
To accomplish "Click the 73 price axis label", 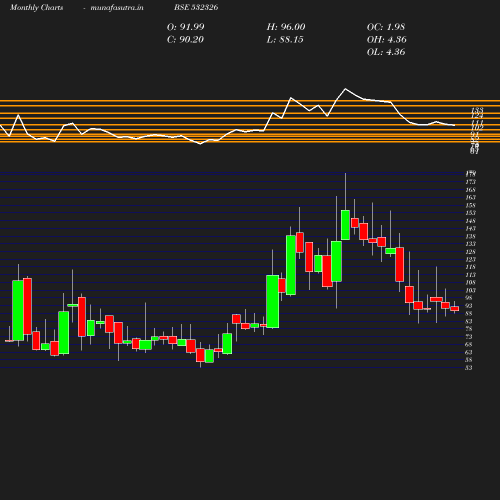I will pos(469,337).
